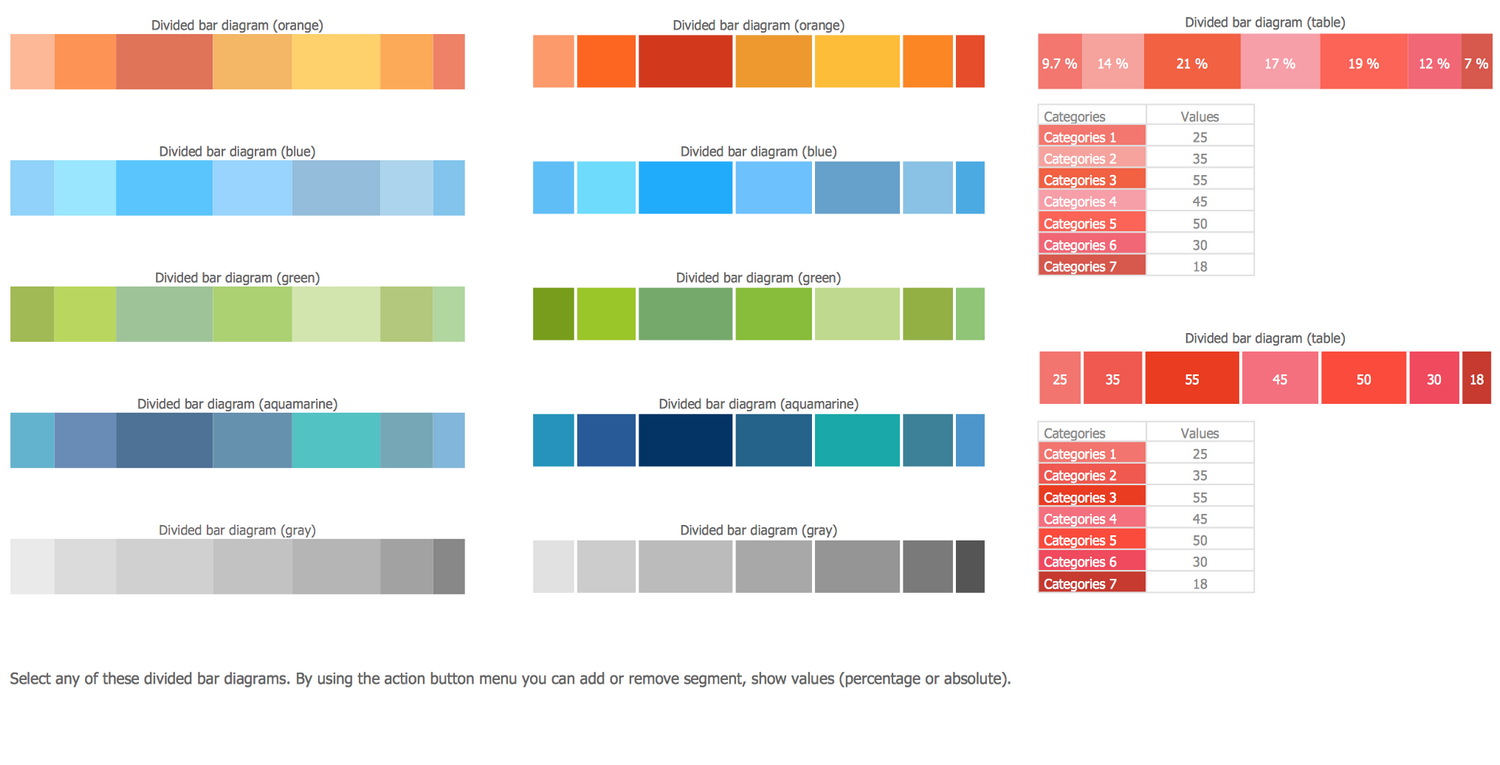Image resolution: width=1500 pixels, height=765 pixels.
Task: Select the dark navy segment in the right aquamarine bar
Action: pos(685,440)
